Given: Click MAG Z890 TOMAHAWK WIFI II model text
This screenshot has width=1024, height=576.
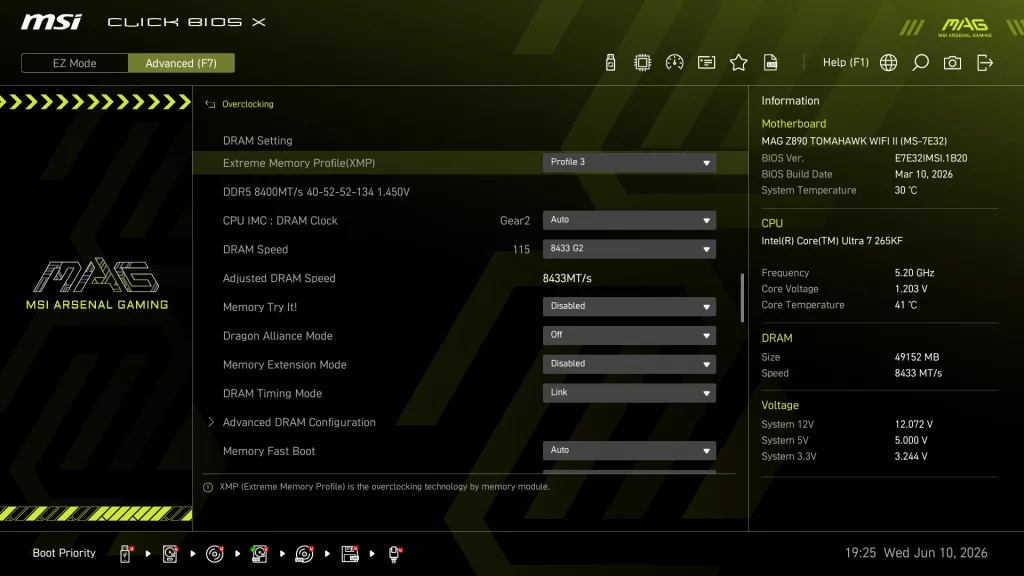Looking at the screenshot, I should tap(854, 141).
